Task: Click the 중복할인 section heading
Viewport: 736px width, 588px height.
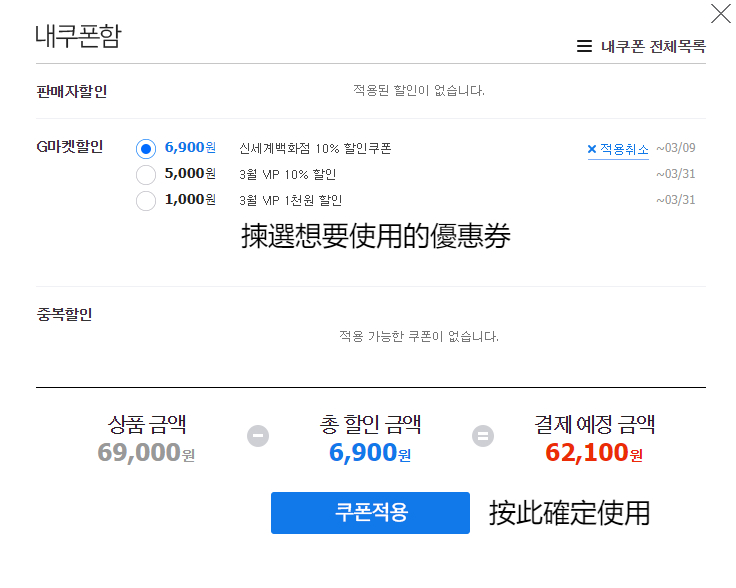Action: coord(64,314)
